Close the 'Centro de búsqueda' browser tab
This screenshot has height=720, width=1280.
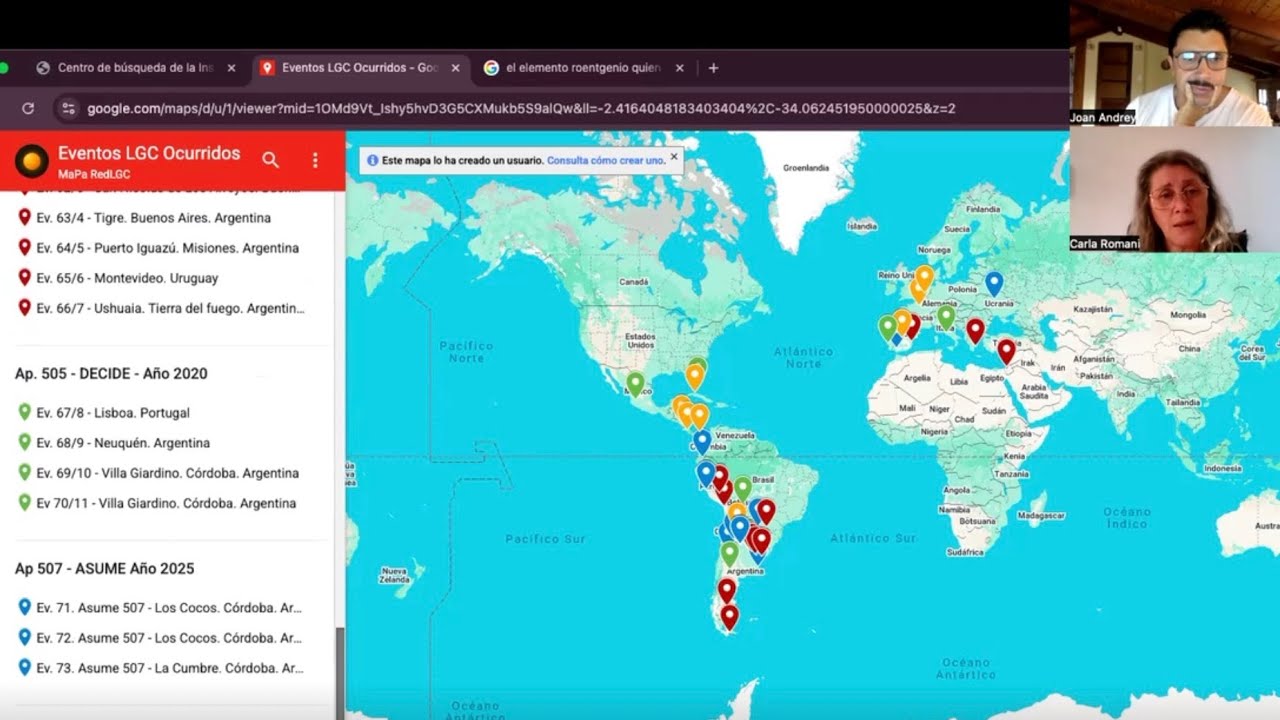pyautogui.click(x=231, y=68)
